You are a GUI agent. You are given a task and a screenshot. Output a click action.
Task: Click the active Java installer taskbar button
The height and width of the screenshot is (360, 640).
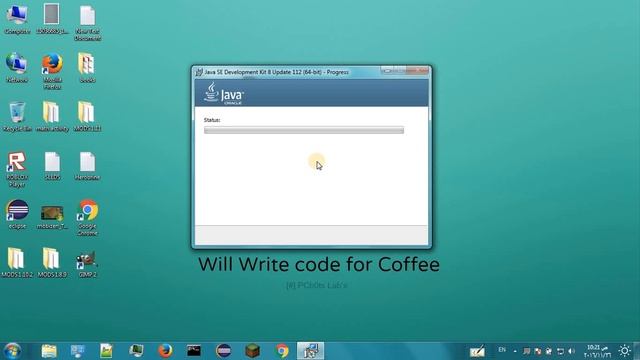tap(310, 351)
